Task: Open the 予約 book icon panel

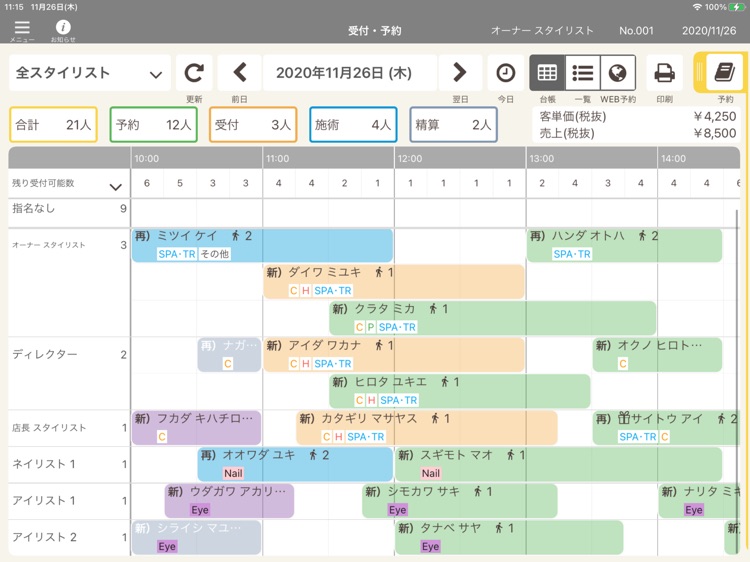Action: pyautogui.click(x=725, y=73)
